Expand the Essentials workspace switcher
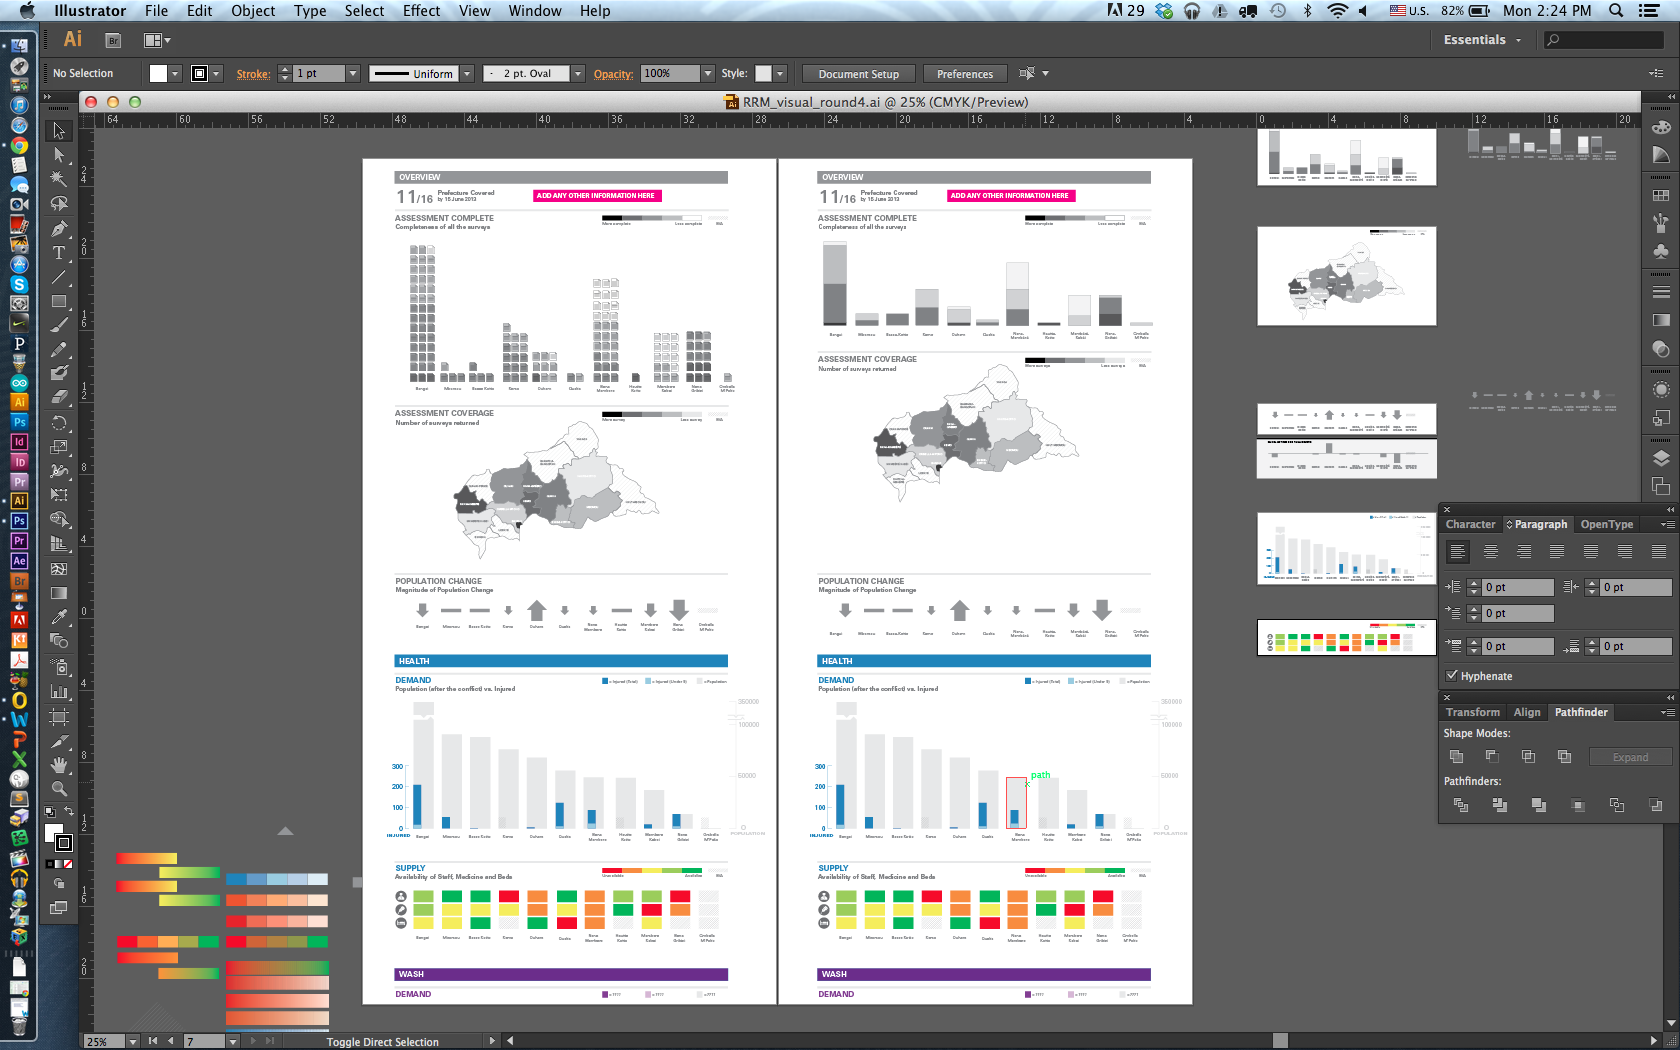Viewport: 1680px width, 1050px height. (1482, 40)
